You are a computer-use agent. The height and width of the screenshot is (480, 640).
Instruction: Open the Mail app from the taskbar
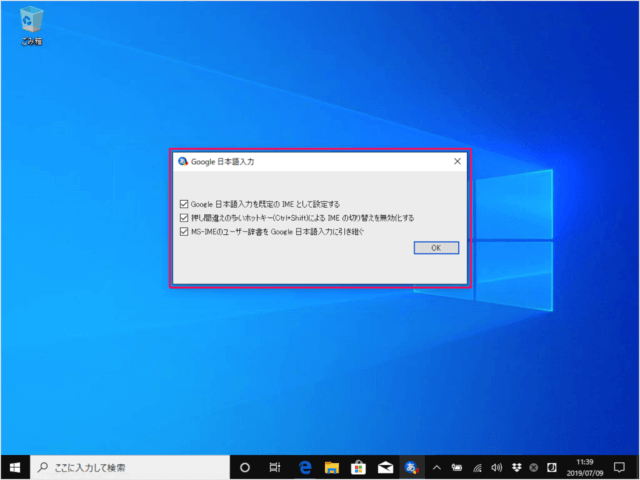point(385,467)
